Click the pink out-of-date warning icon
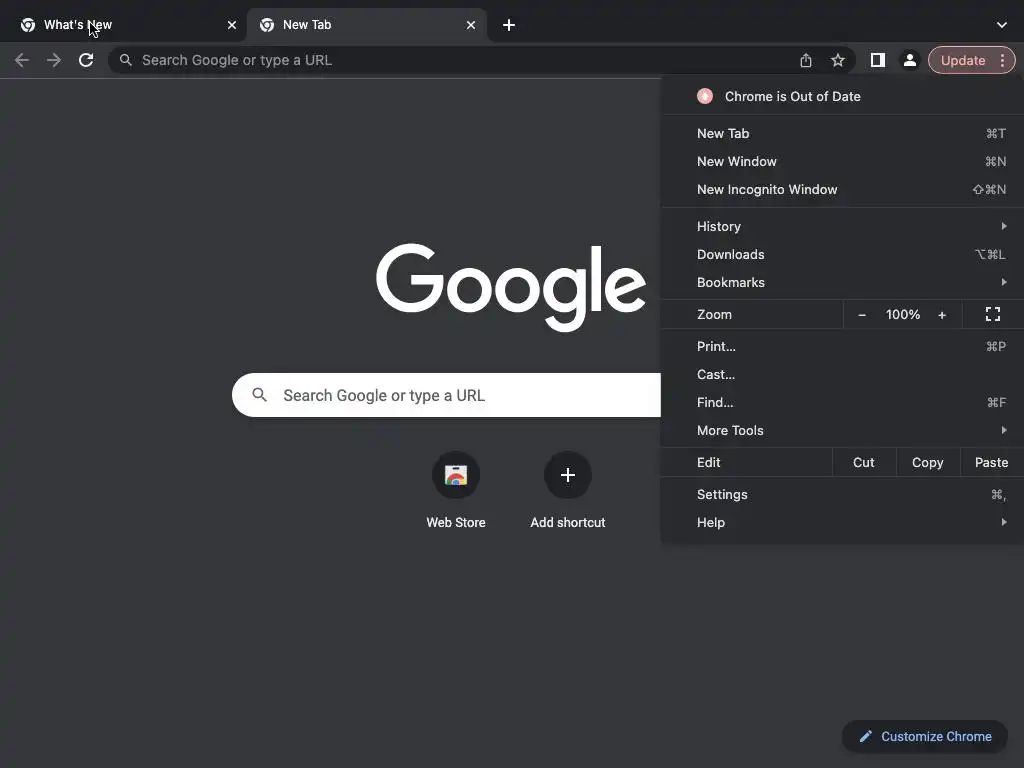The height and width of the screenshot is (768, 1024). [705, 97]
